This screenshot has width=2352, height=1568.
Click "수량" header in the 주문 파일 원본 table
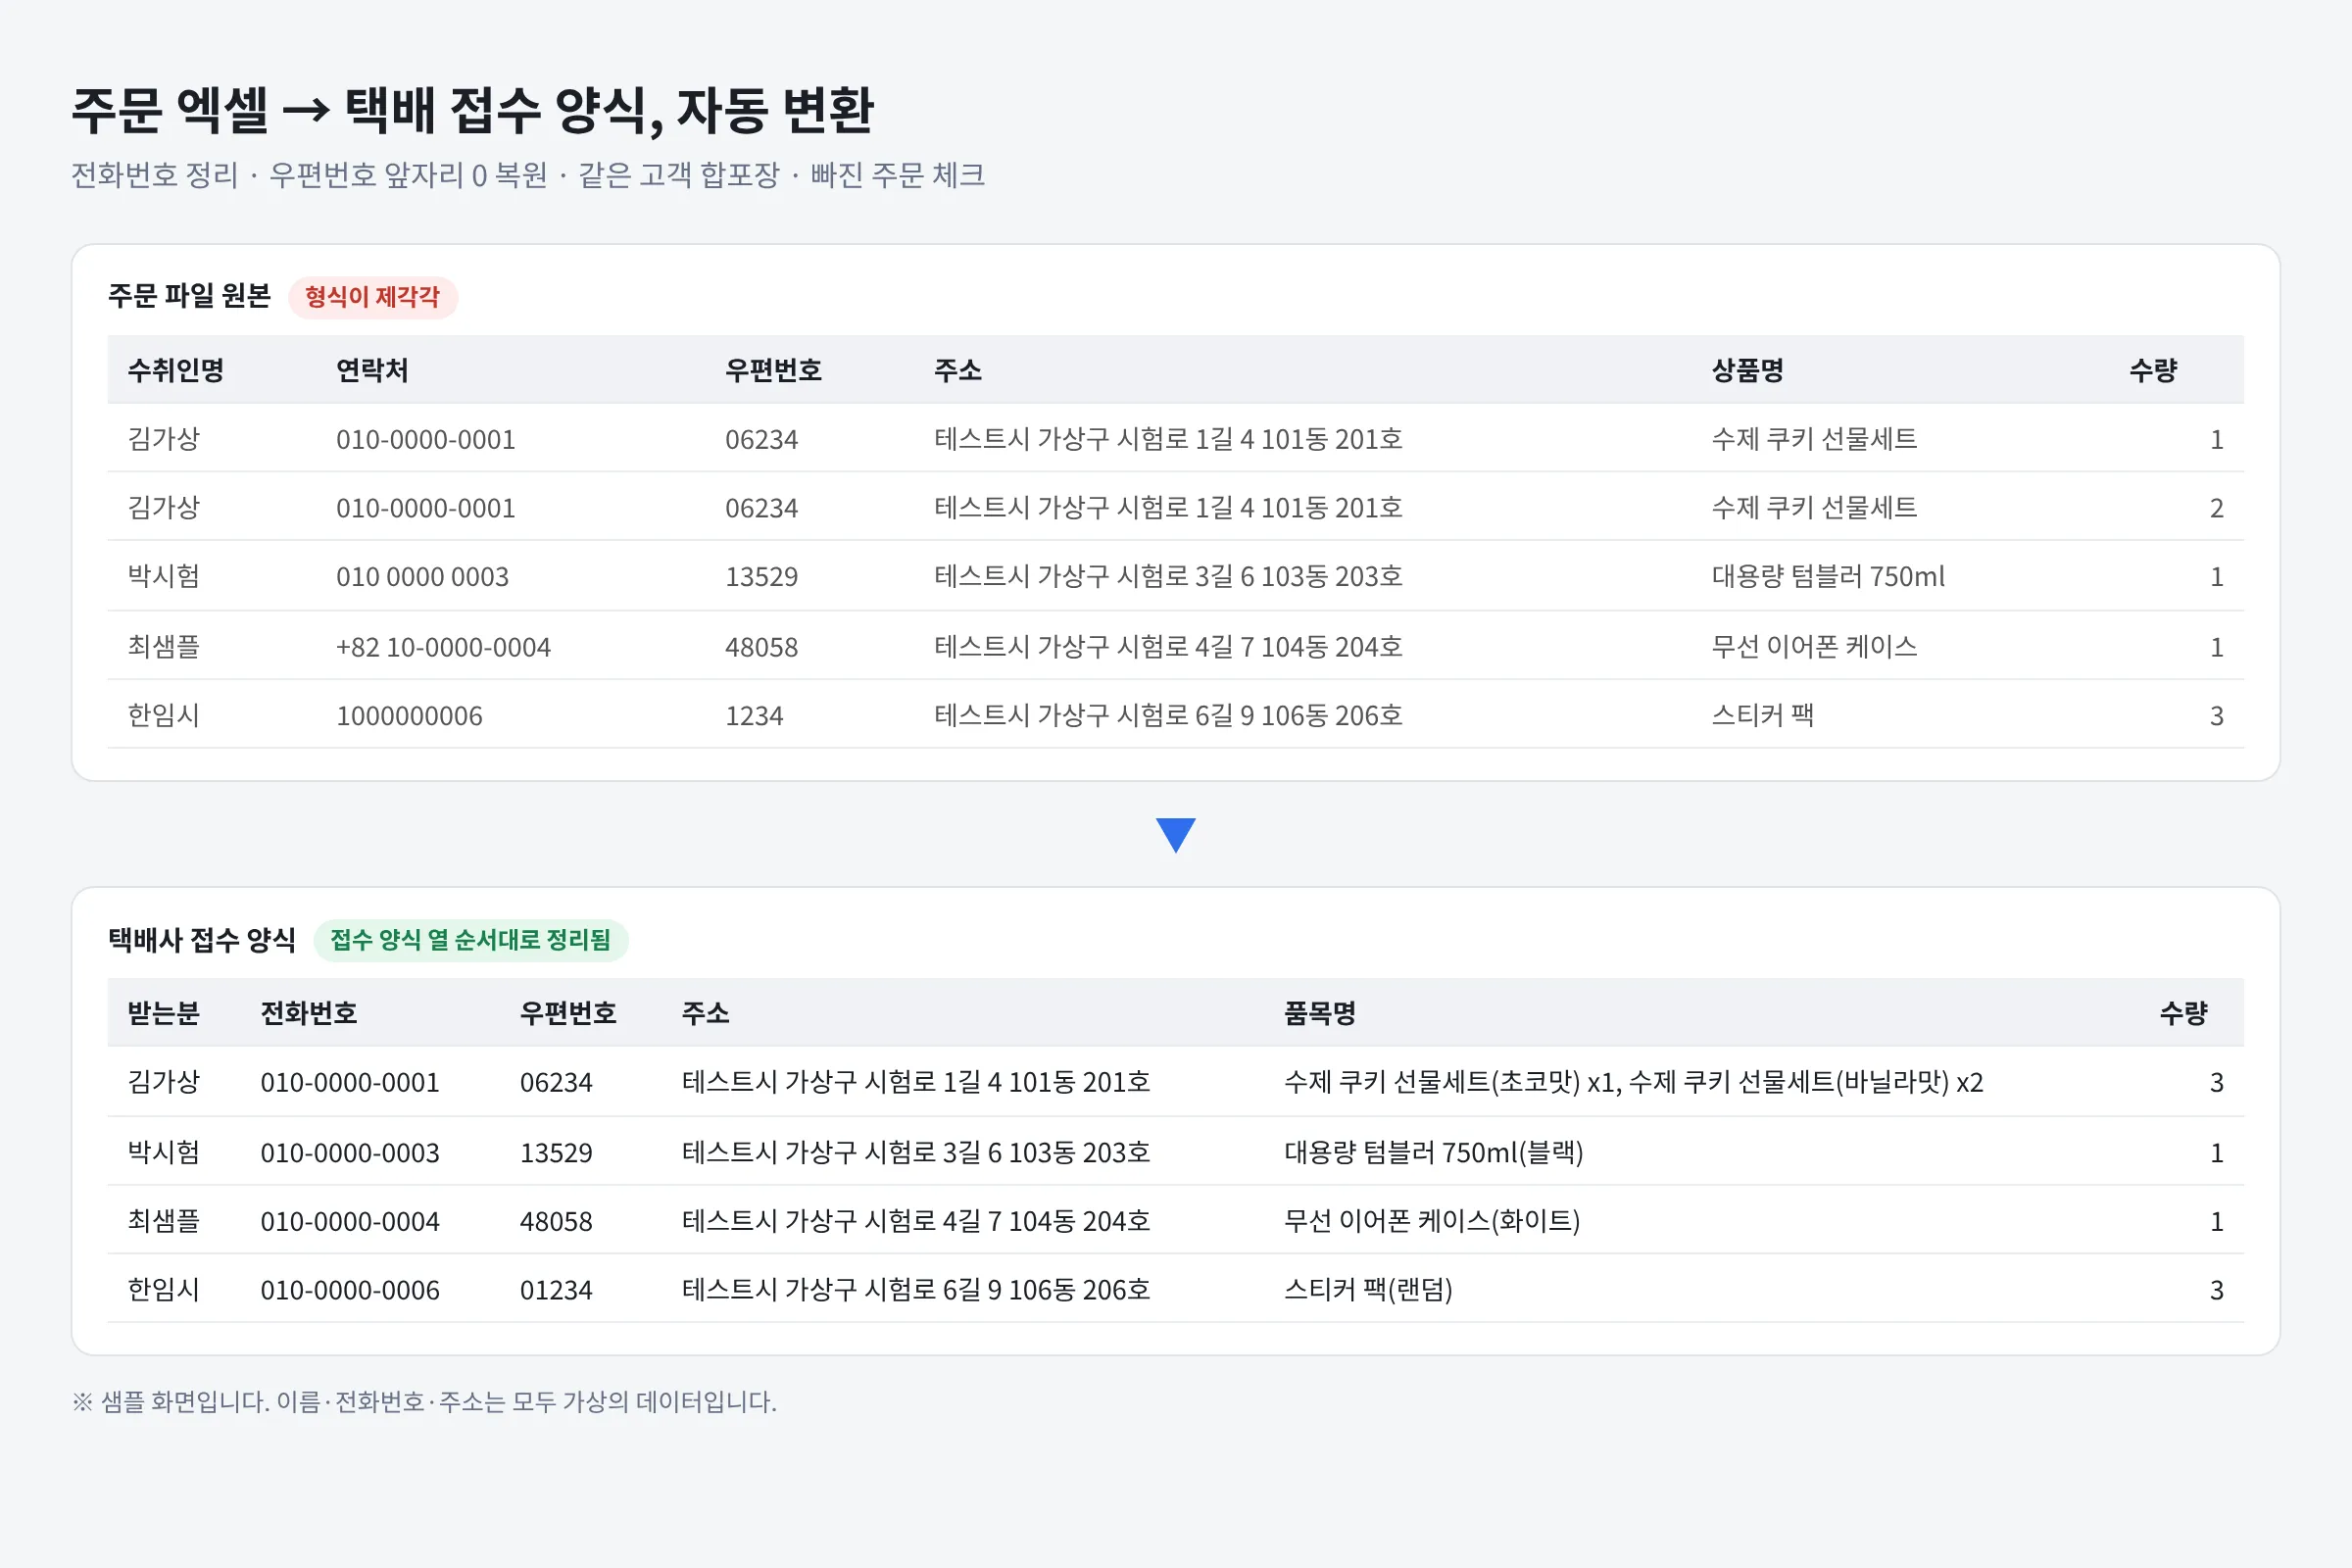point(2153,370)
